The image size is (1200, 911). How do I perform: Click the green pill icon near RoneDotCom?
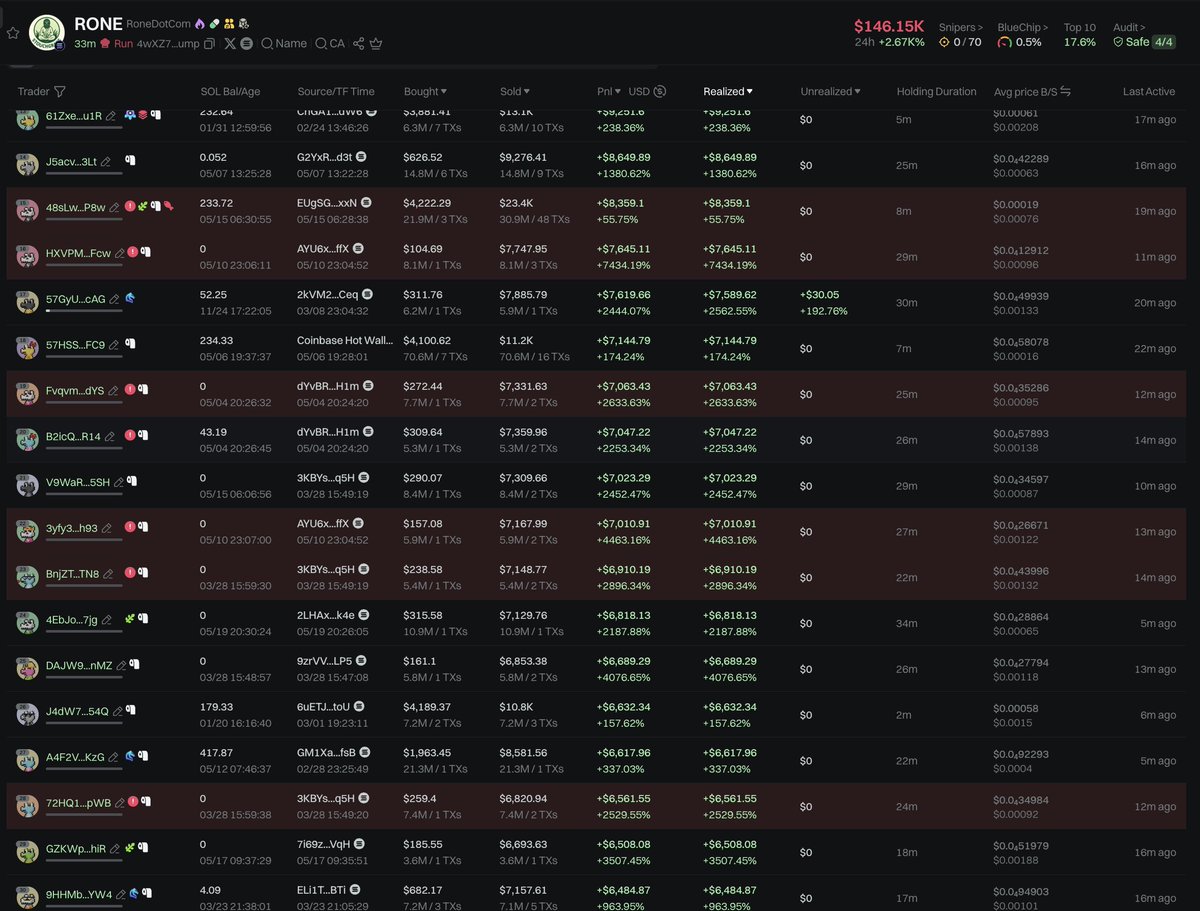click(214, 24)
